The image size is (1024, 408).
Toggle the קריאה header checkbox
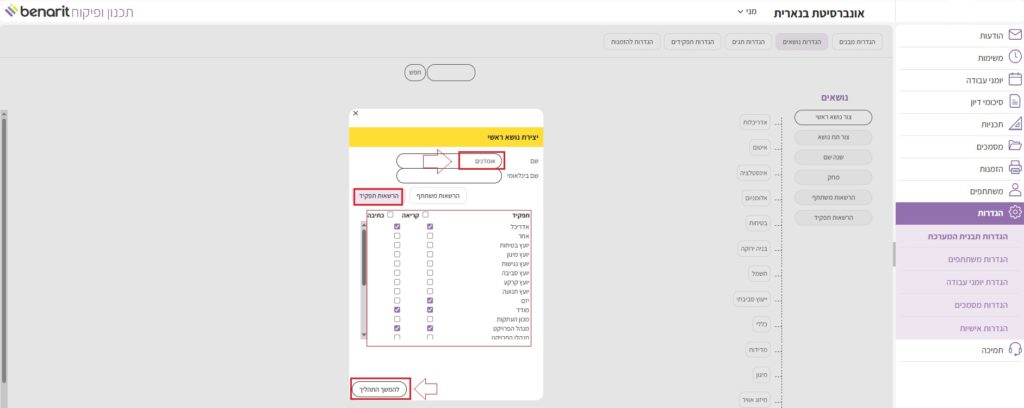click(426, 214)
